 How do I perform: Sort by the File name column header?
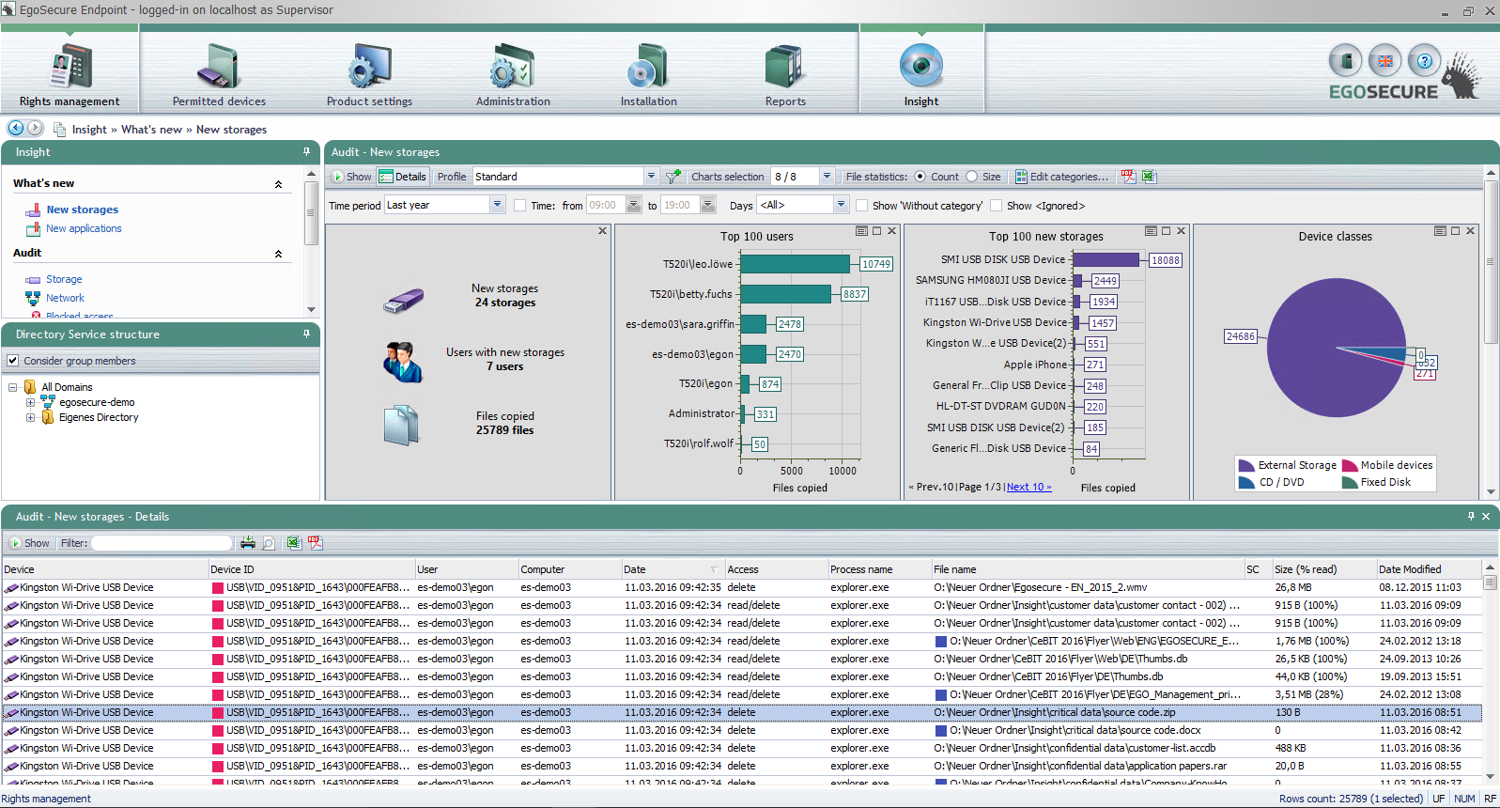pyautogui.click(x=1087, y=569)
